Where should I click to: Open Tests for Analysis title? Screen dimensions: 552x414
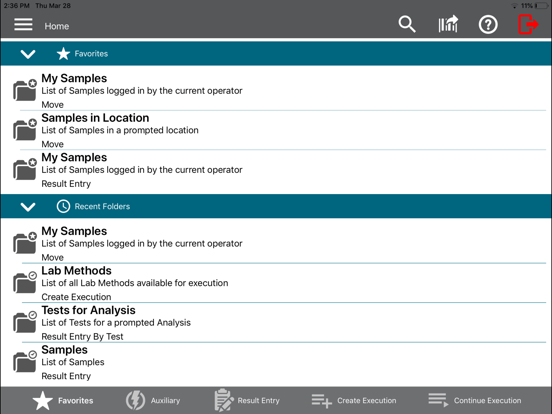(x=88, y=310)
